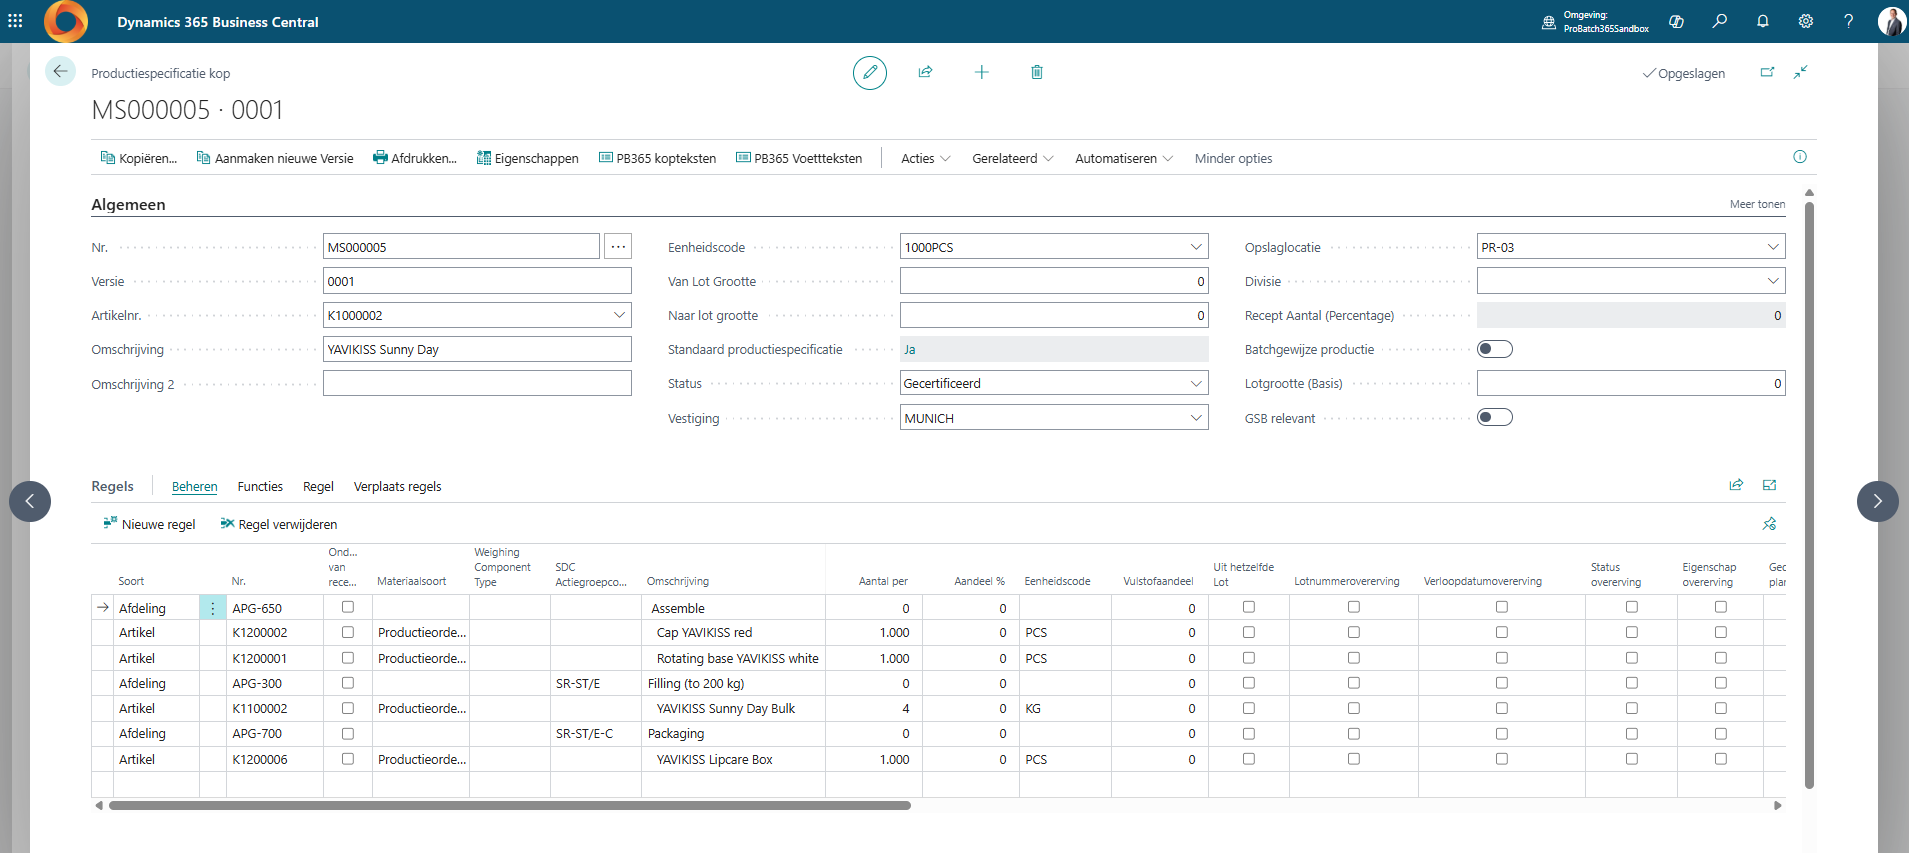Click vertical page scrollbar
Image resolution: width=1909 pixels, height=853 pixels.
1809,495
